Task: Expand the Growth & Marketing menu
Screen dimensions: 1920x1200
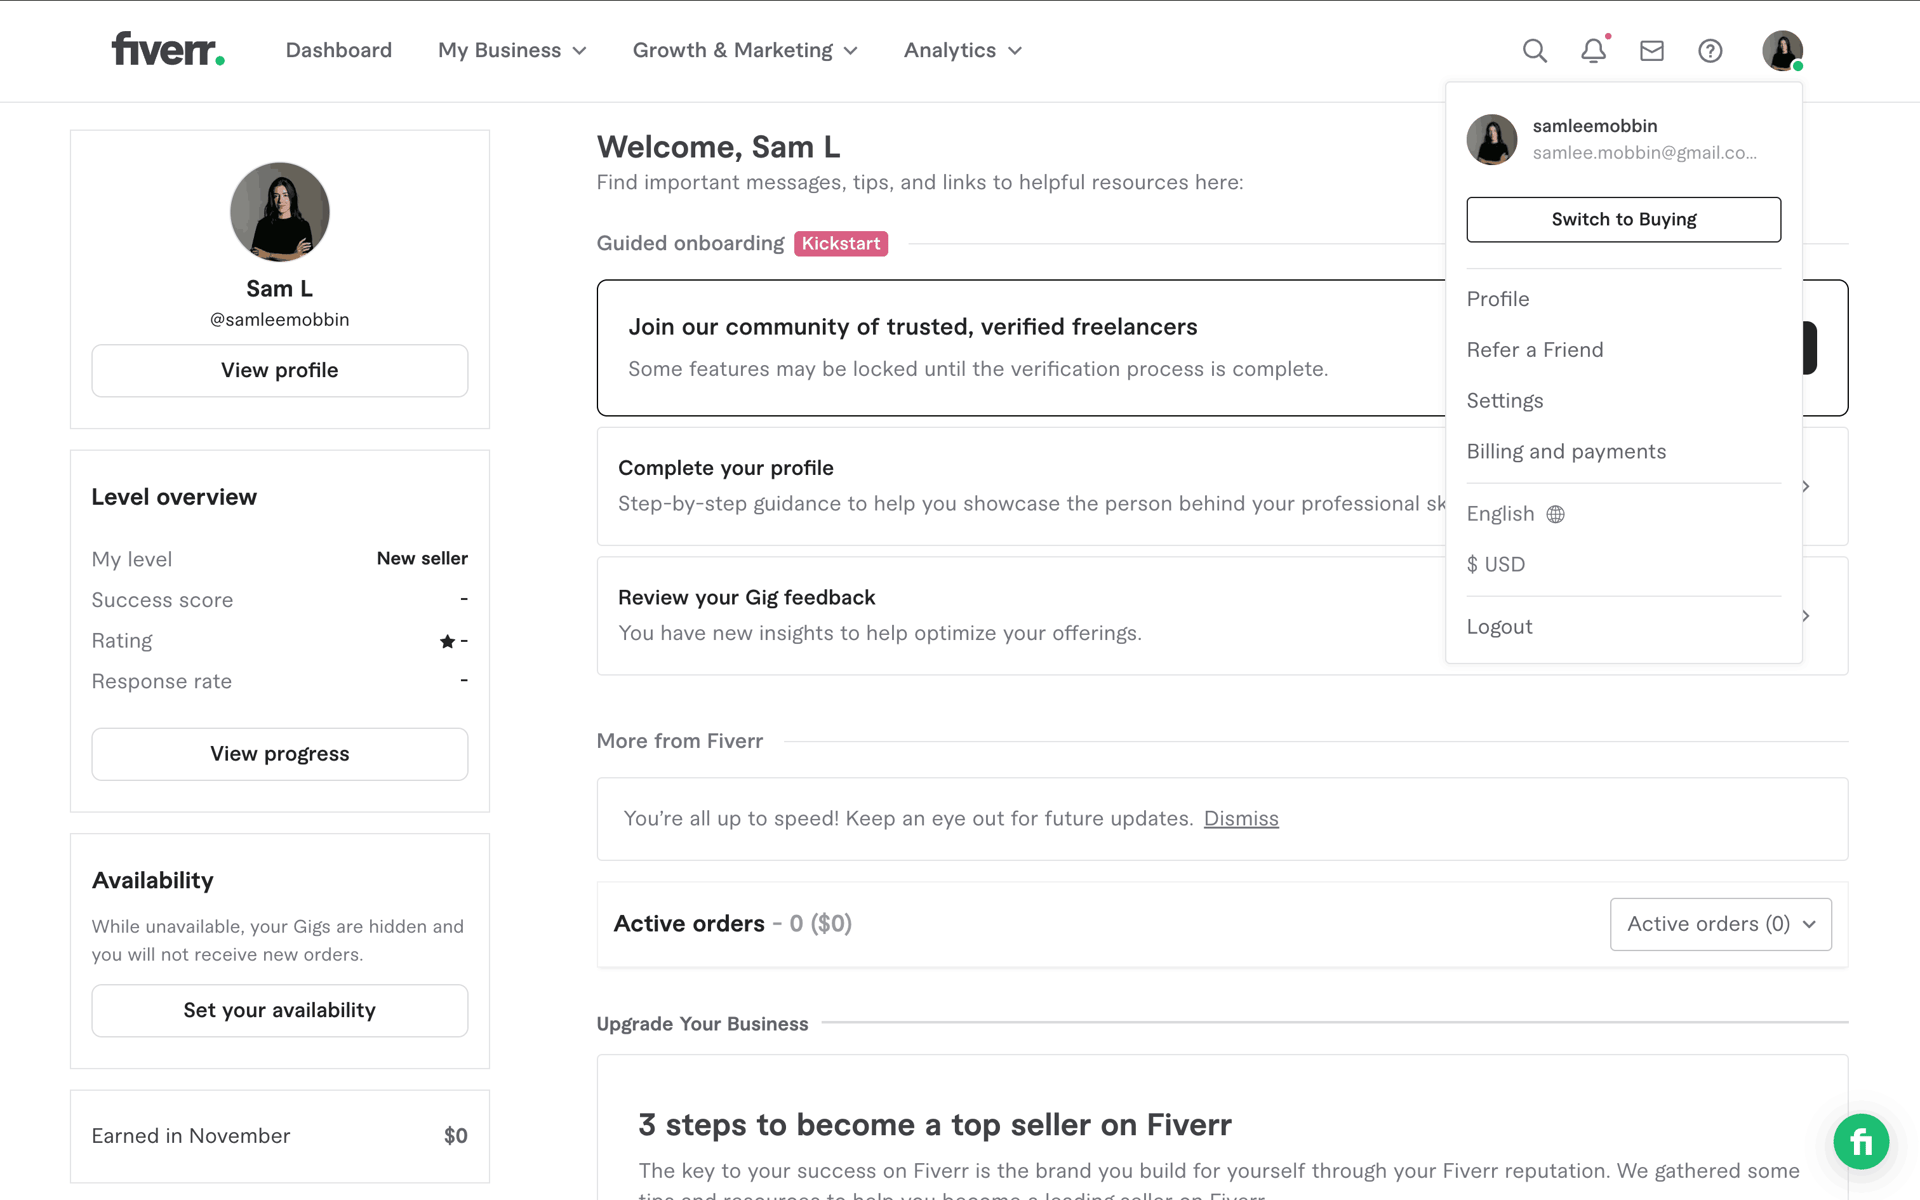Action: [x=745, y=50]
